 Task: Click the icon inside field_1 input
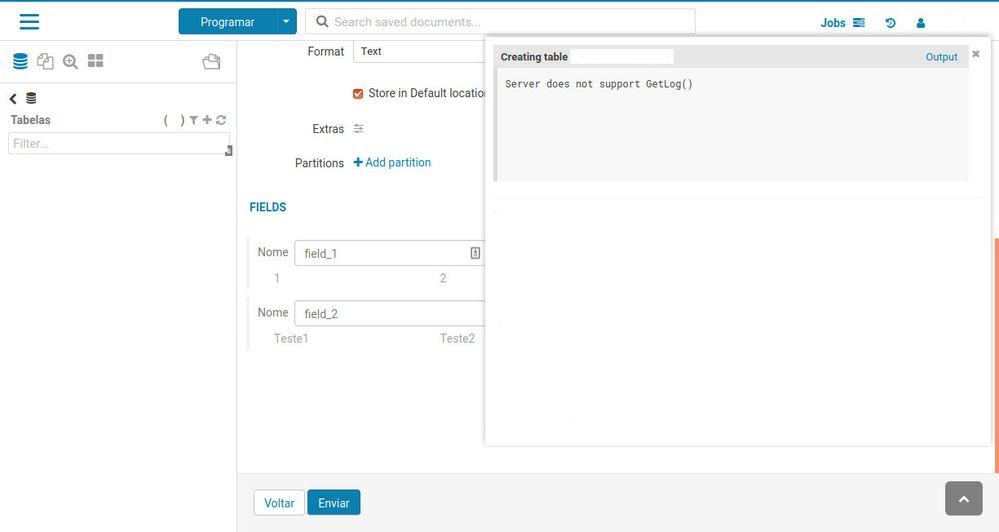point(475,253)
